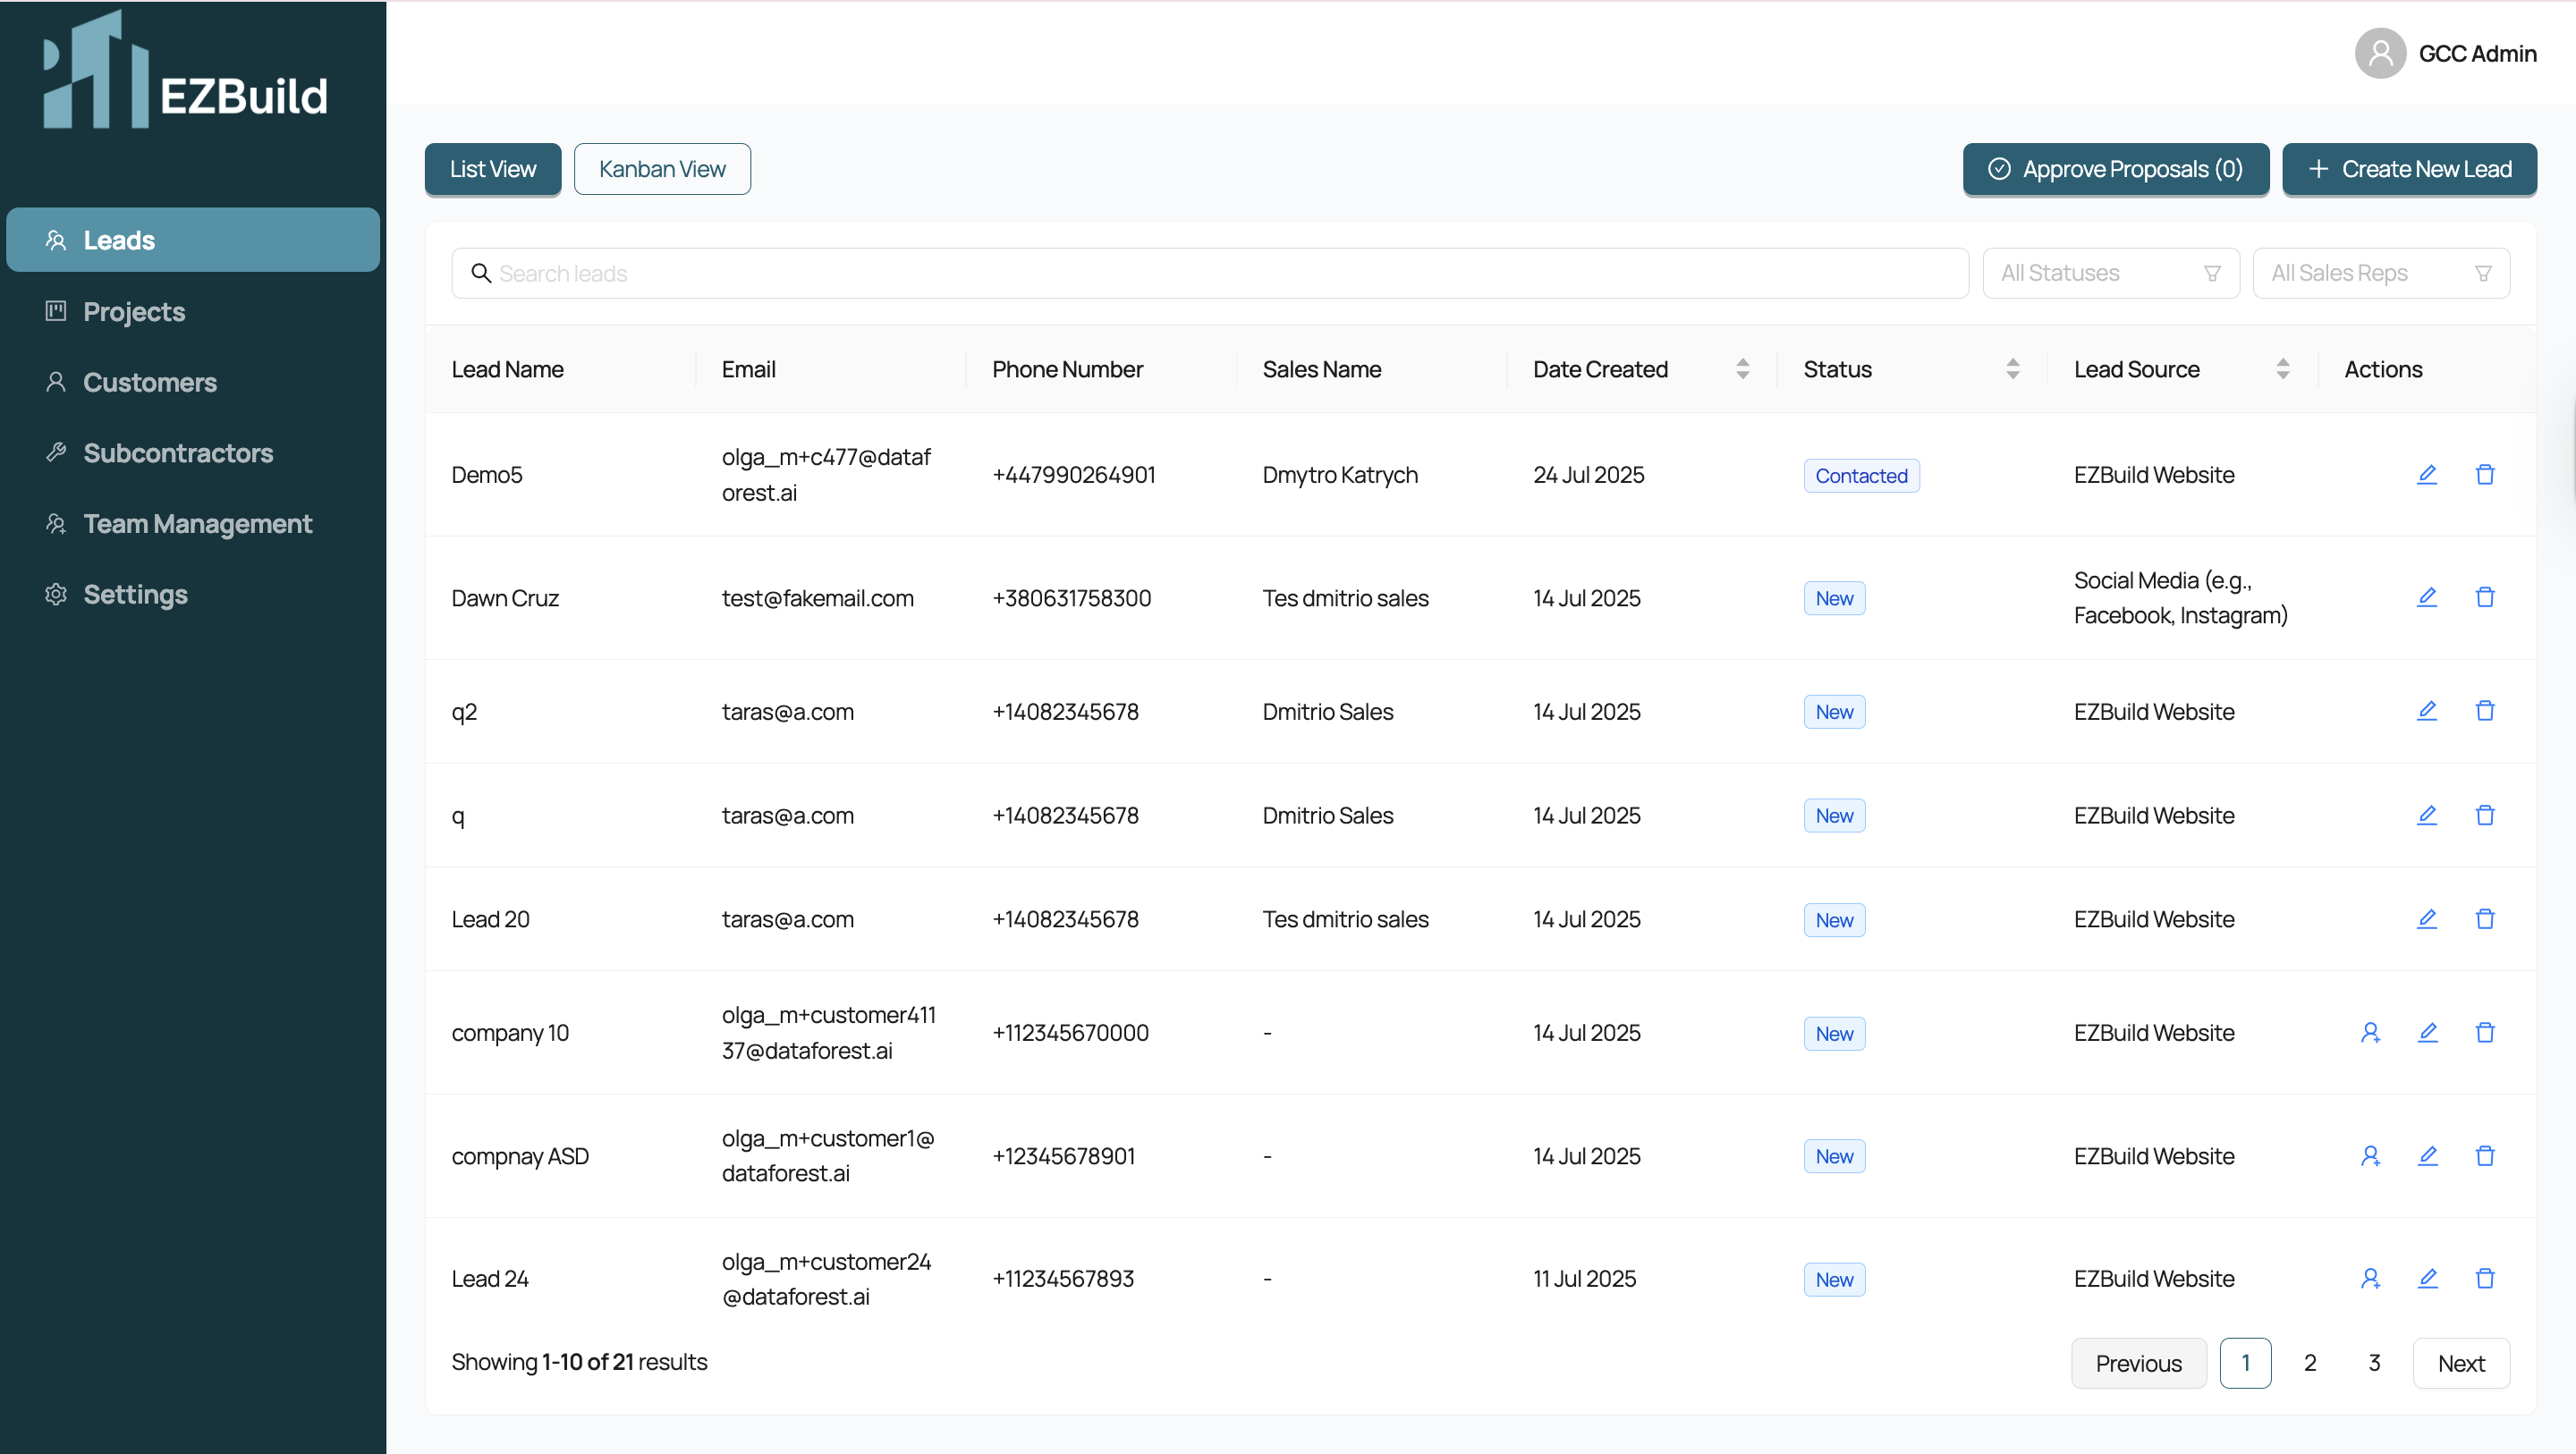Assign sales rep to company 10
Viewport: 2576px width, 1454px height.
(2370, 1033)
